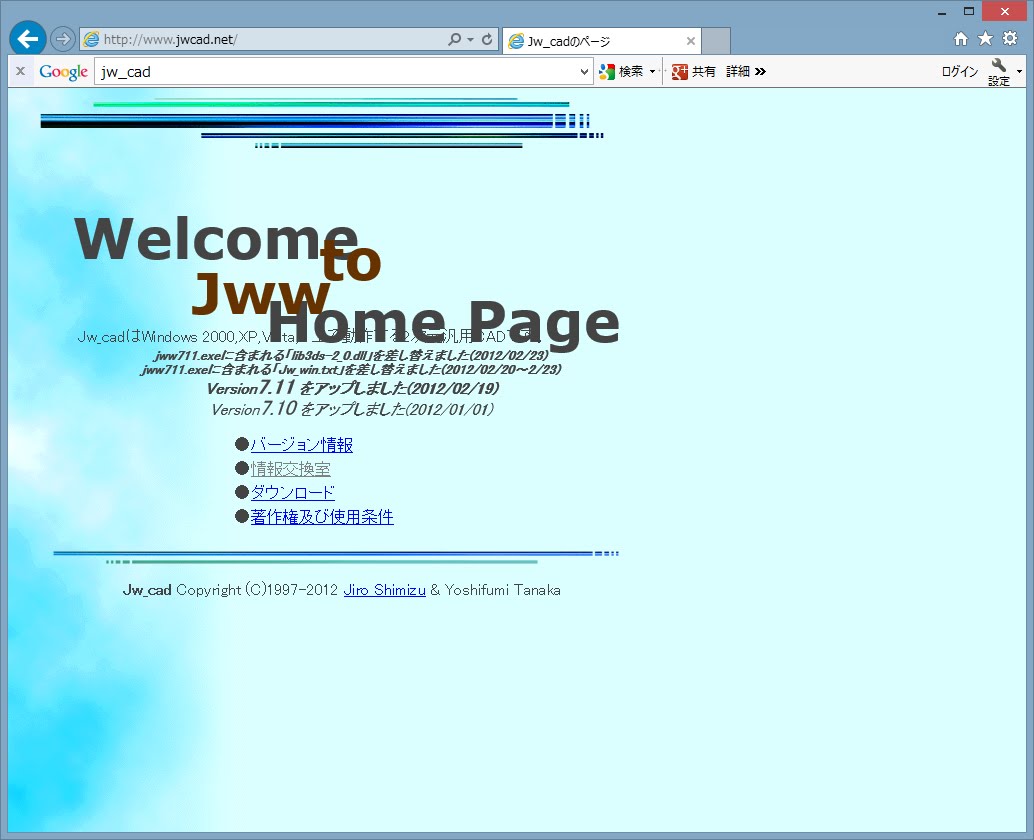Go back with the browser Back arrow
Screen dimensions: 1034x840
[28, 39]
